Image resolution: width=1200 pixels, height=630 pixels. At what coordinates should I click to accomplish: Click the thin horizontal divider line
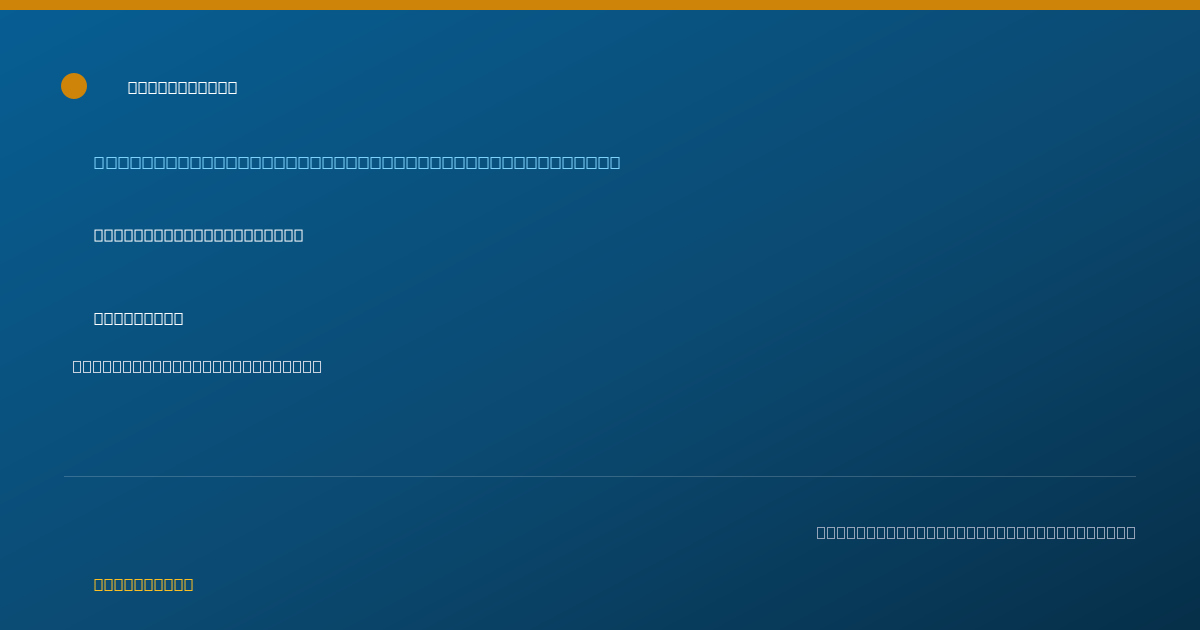click(600, 476)
